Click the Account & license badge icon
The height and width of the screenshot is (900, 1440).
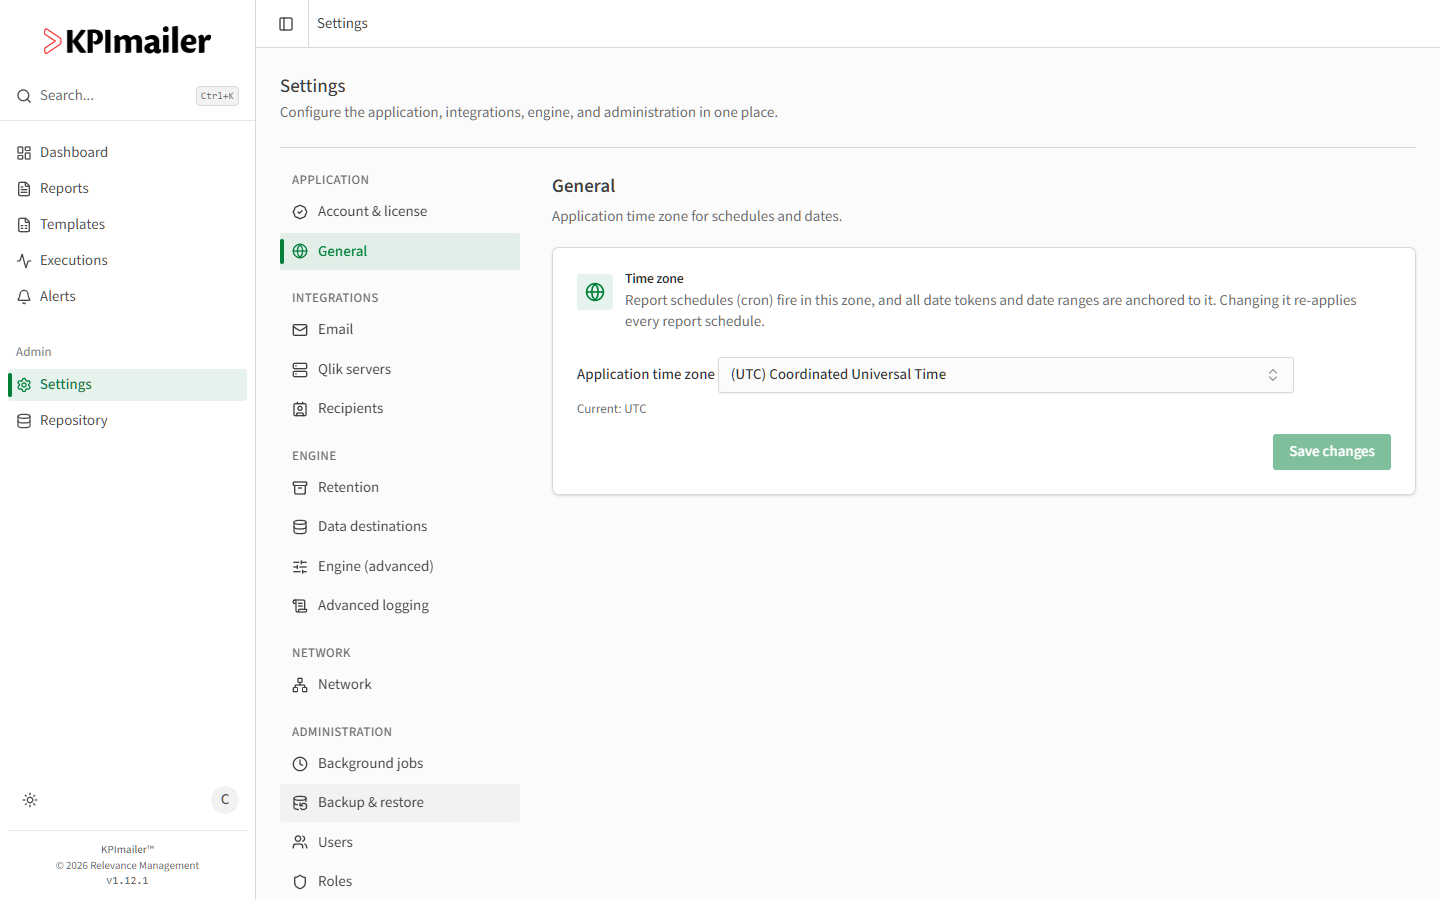300,212
